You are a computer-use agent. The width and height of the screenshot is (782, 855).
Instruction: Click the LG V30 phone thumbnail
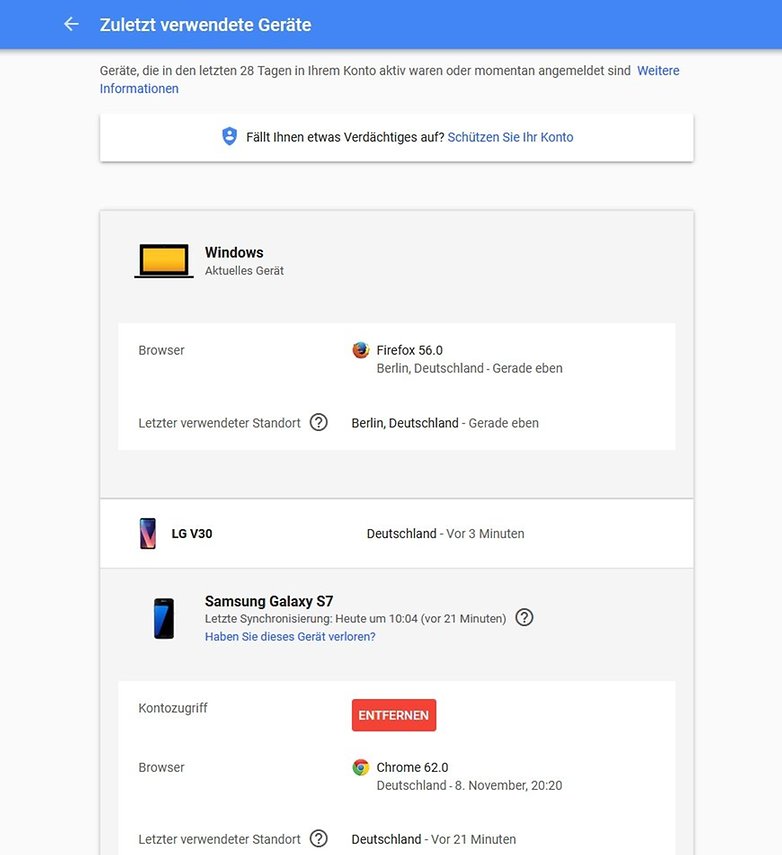point(148,533)
